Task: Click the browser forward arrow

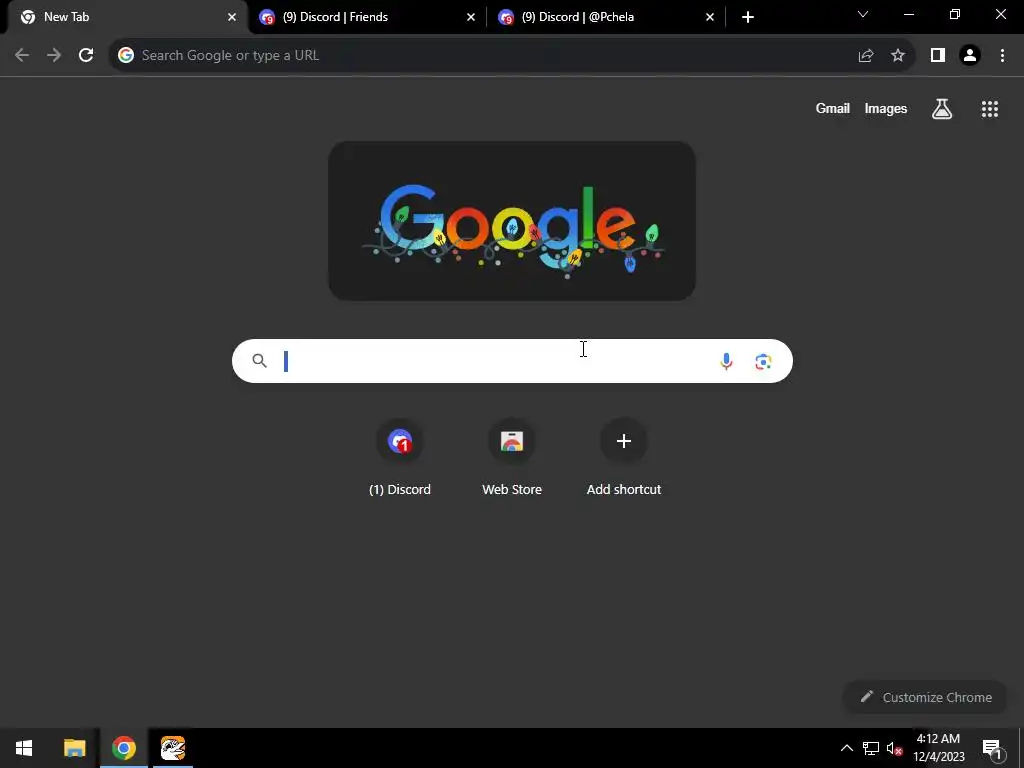Action: tap(54, 56)
